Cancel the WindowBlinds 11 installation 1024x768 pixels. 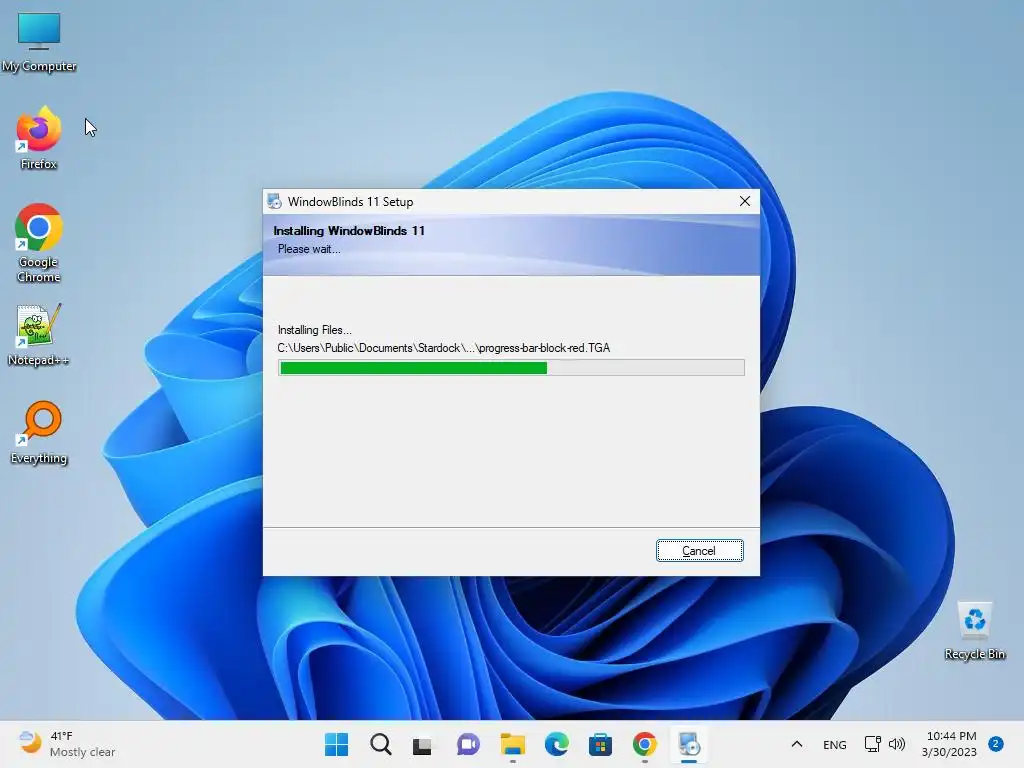(699, 551)
